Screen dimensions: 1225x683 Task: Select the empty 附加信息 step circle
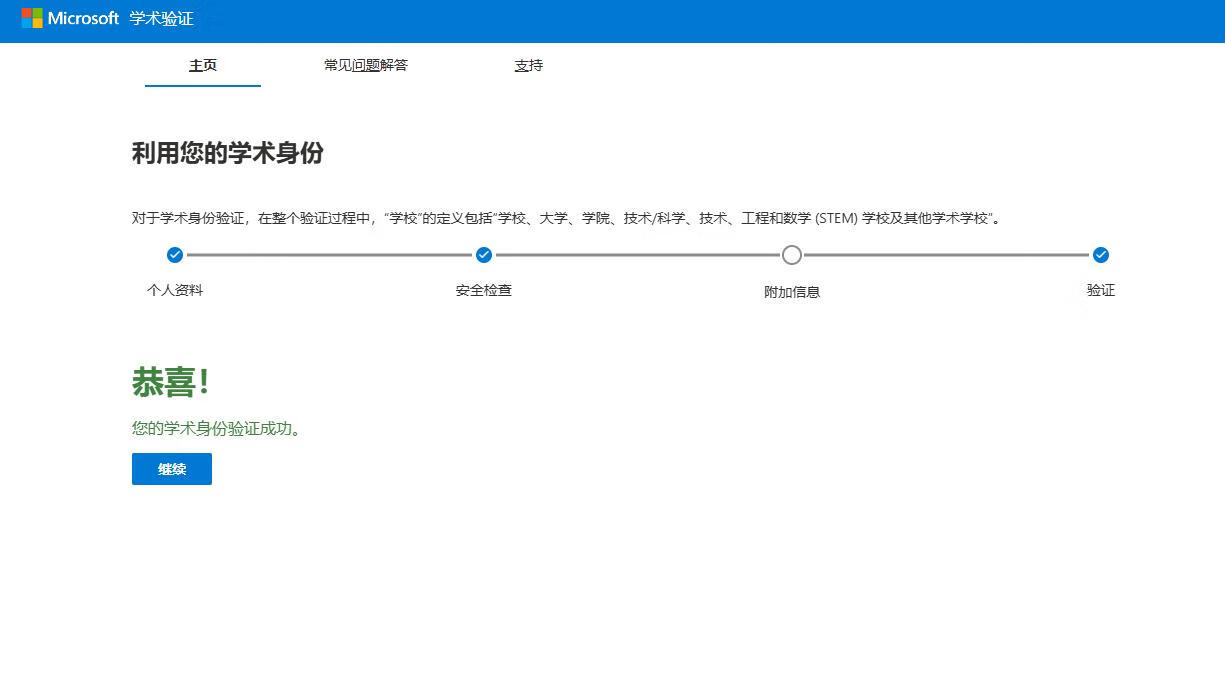[x=792, y=255]
